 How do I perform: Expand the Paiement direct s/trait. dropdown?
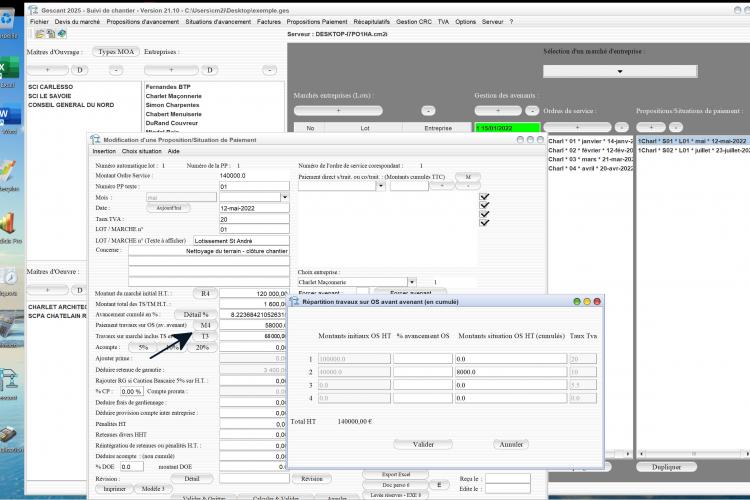[x=381, y=186]
